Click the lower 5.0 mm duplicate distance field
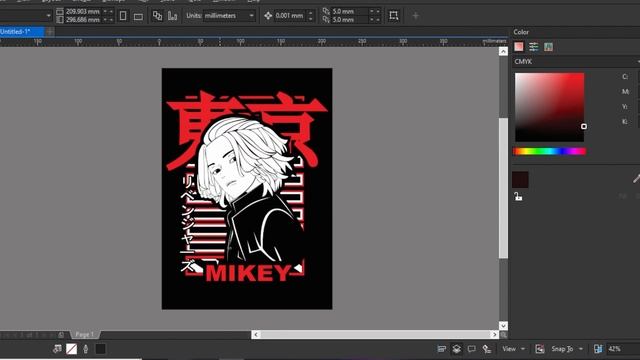This screenshot has height=360, width=640. [x=349, y=20]
